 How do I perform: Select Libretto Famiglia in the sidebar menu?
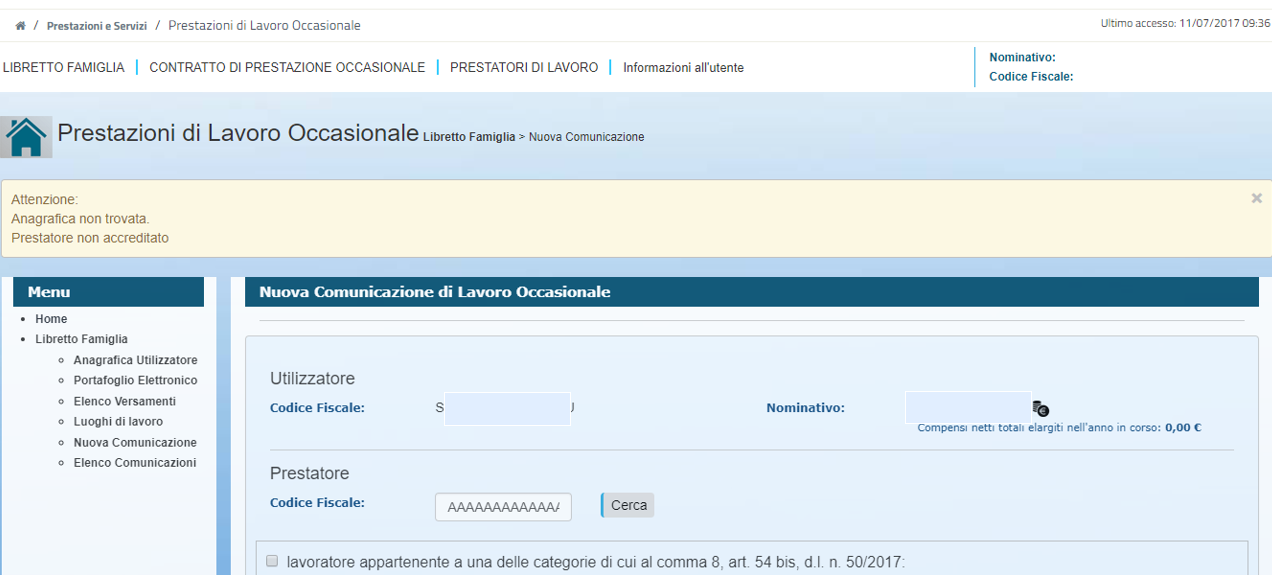point(81,339)
